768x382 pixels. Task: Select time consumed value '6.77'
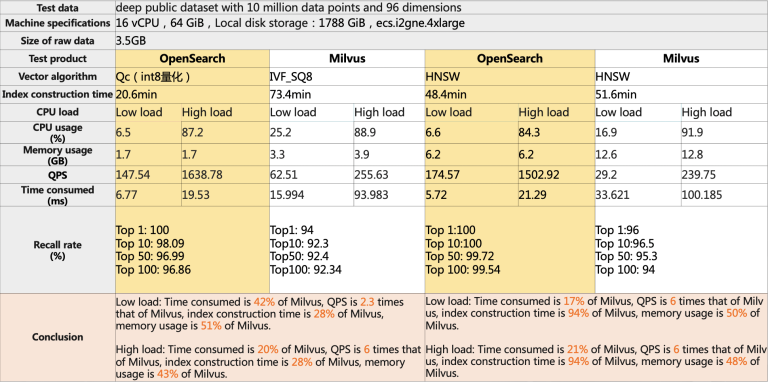click(126, 195)
